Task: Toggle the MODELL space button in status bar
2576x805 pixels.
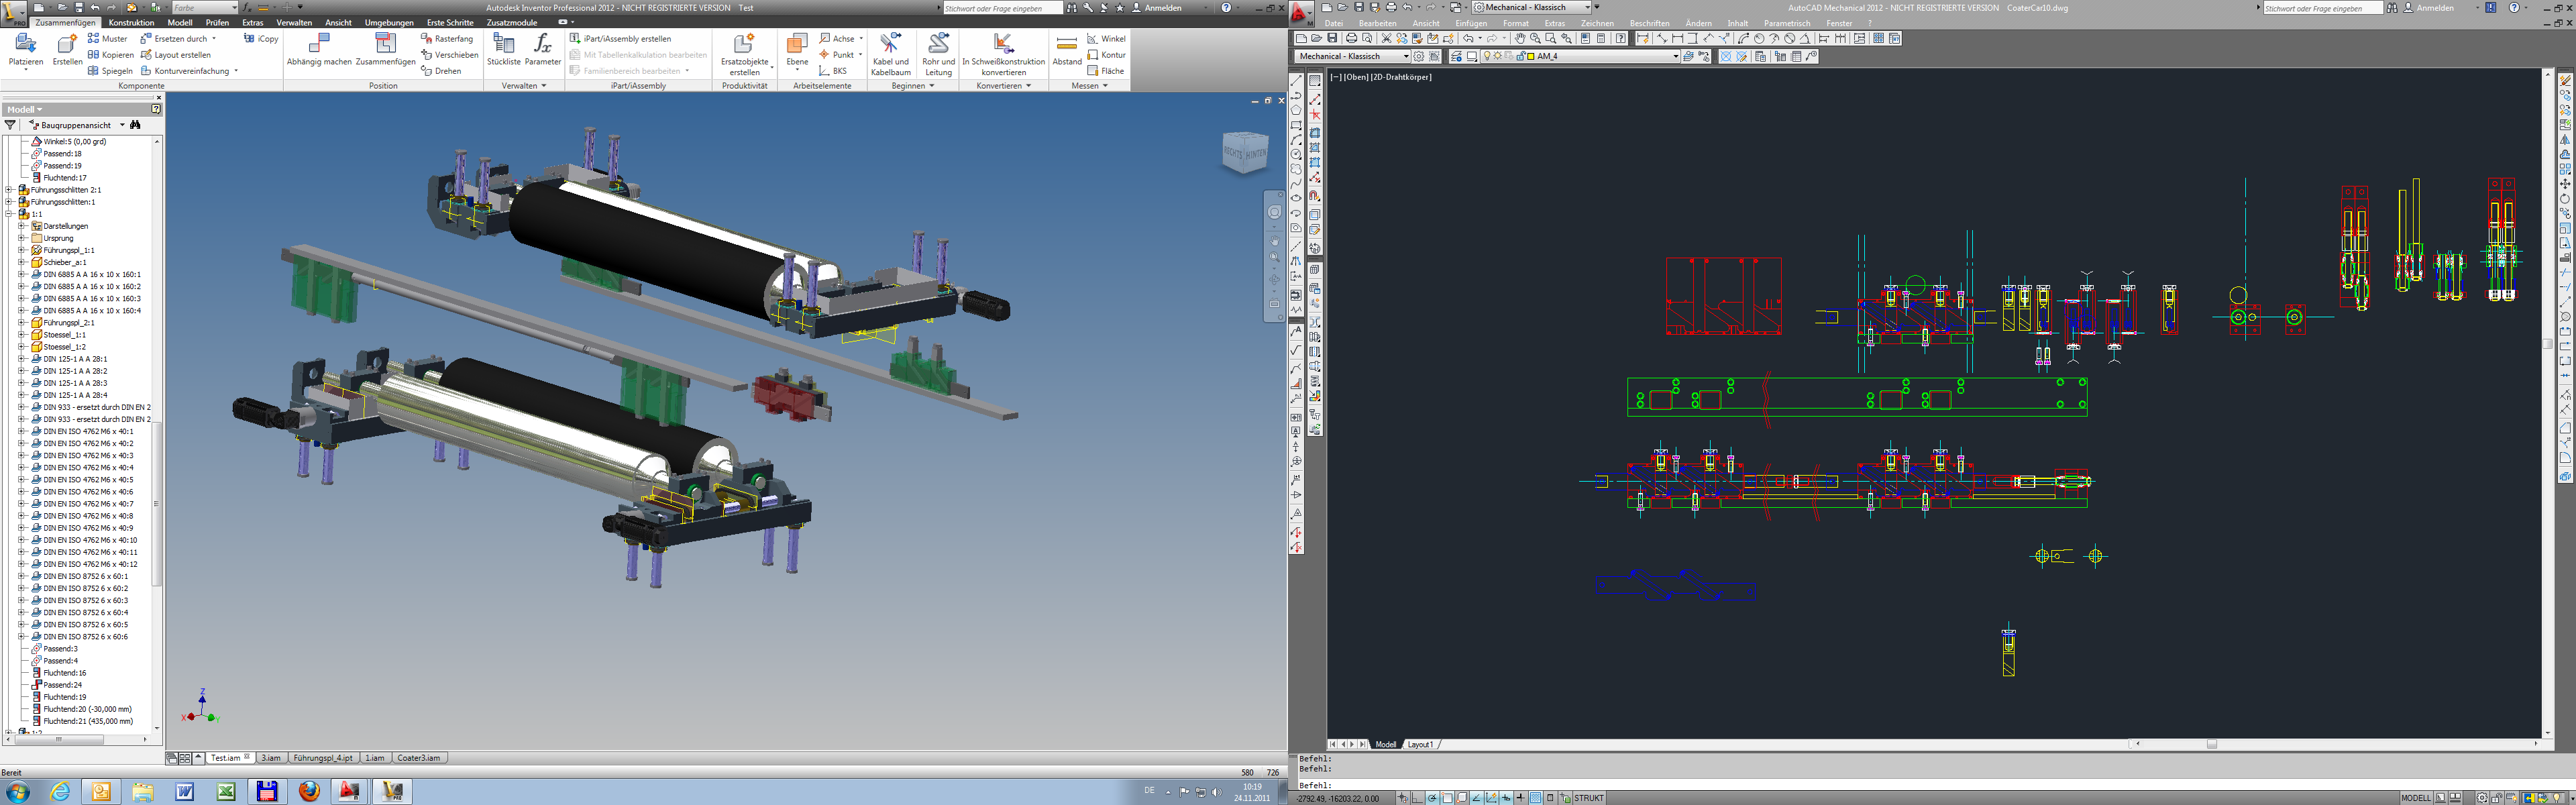Action: click(2415, 798)
